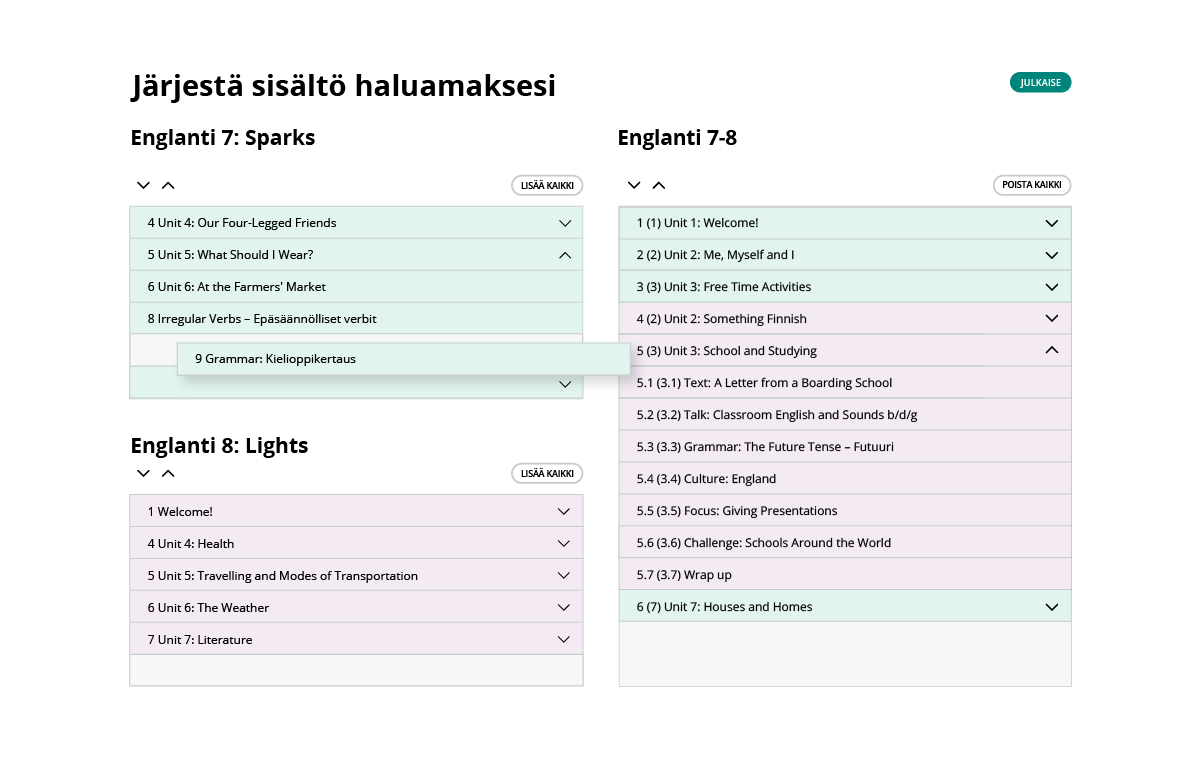1201x759 pixels.
Task: Click the Julkaise button
Action: [x=1040, y=83]
